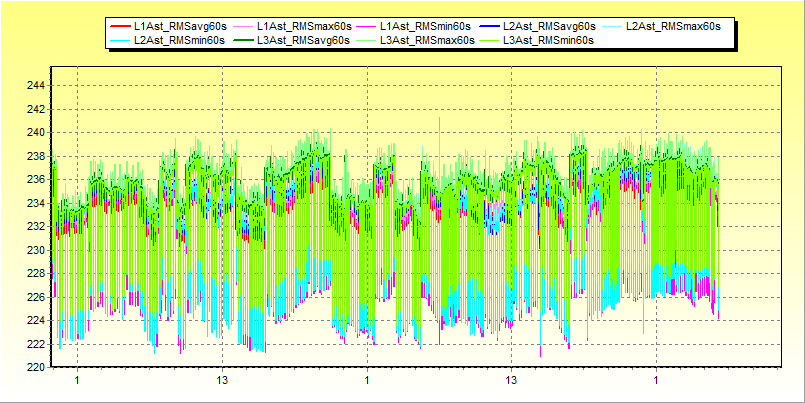The width and height of the screenshot is (805, 403).
Task: Select the L2Ast_RMSavg60s legend label
Action: click(x=549, y=25)
